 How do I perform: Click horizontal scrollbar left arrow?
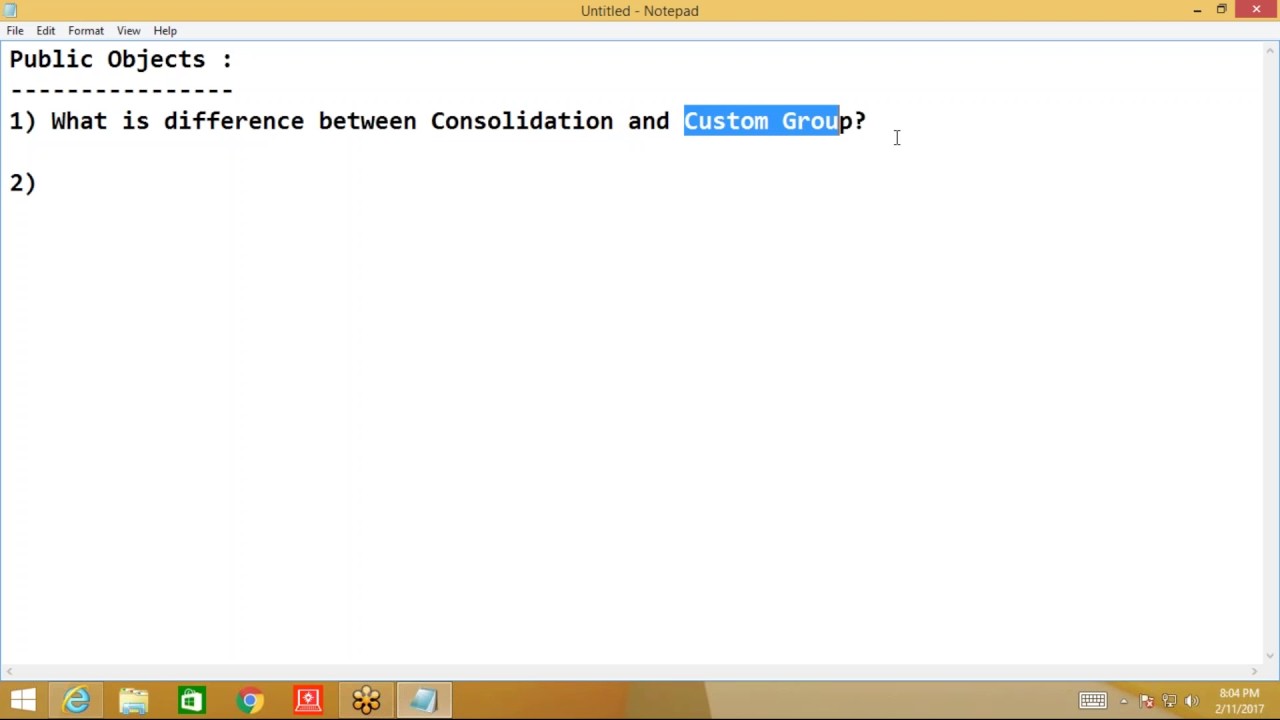click(8, 672)
